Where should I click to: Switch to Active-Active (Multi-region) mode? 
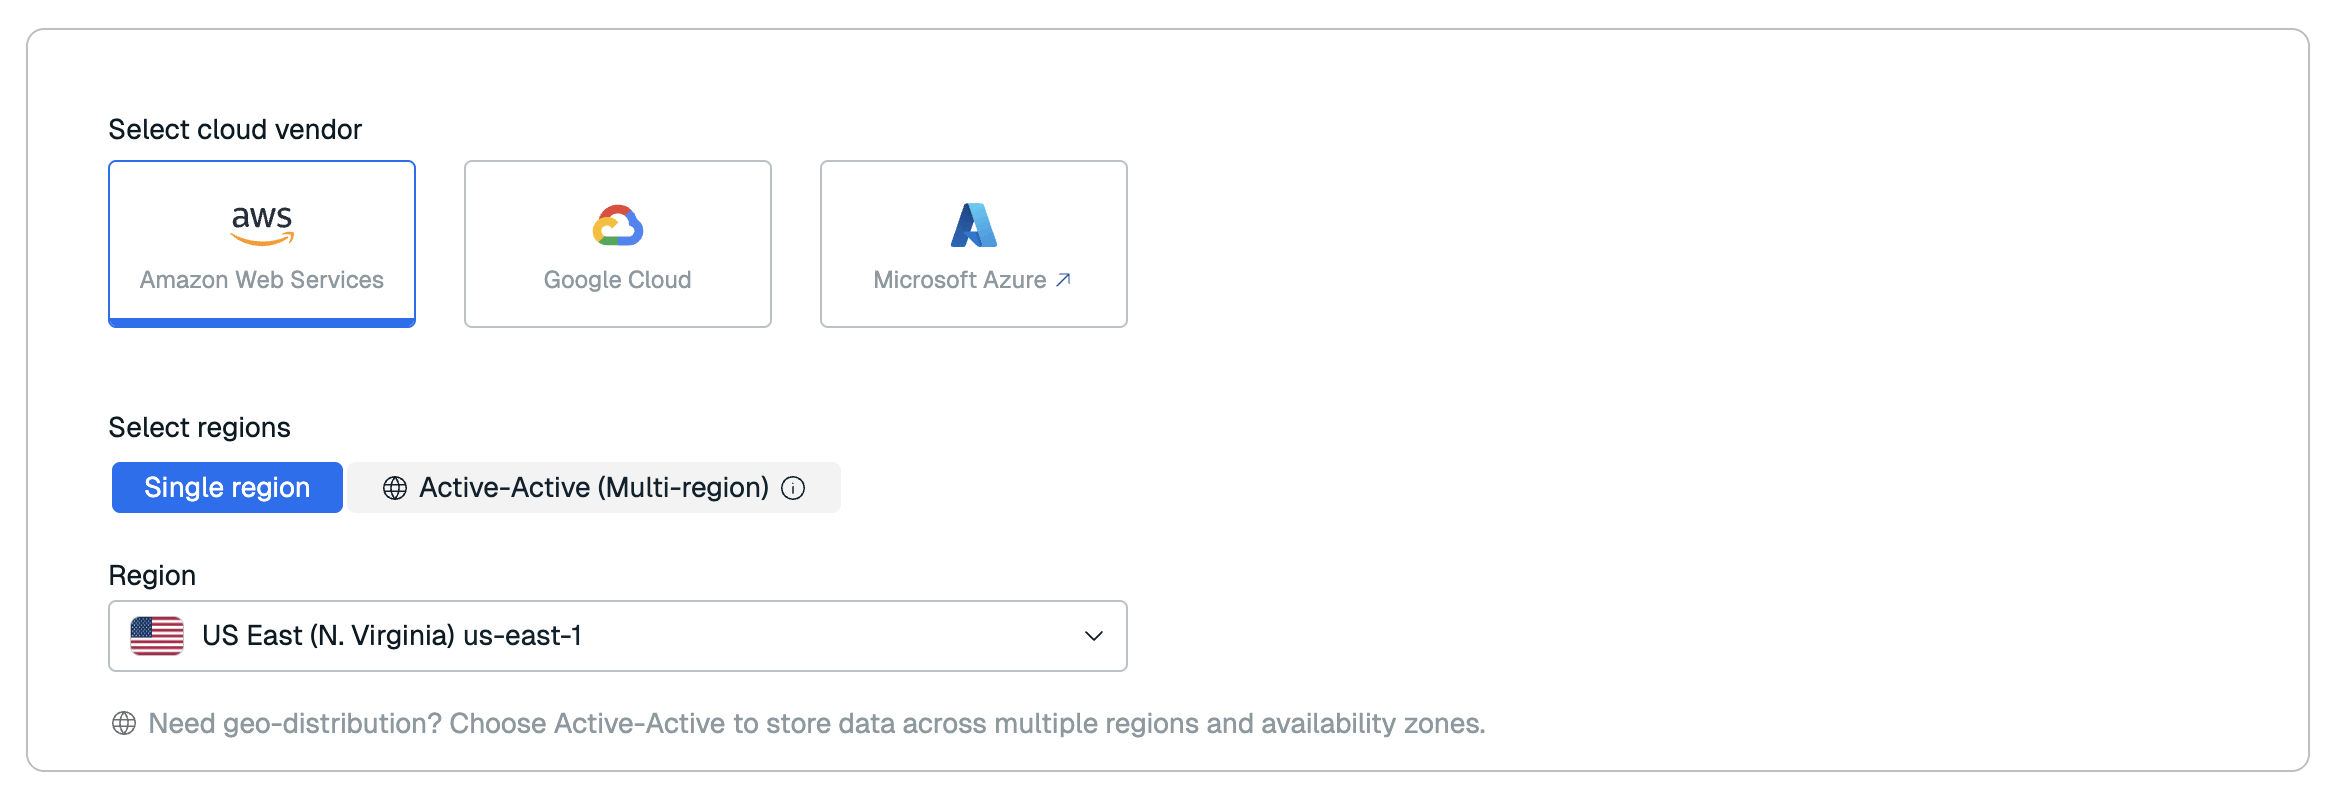593,488
